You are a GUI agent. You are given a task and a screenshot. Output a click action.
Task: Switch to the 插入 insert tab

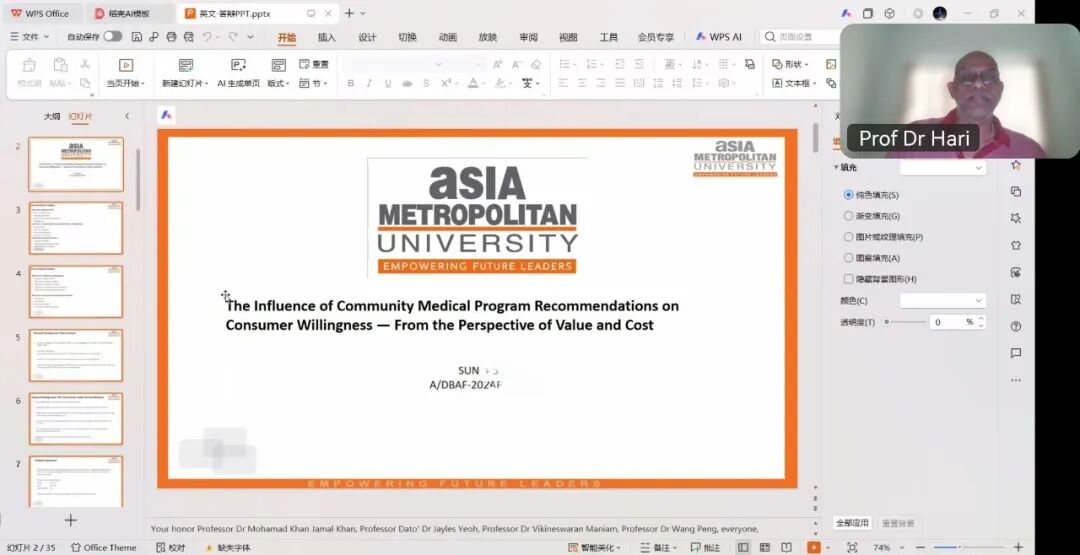tap(326, 37)
